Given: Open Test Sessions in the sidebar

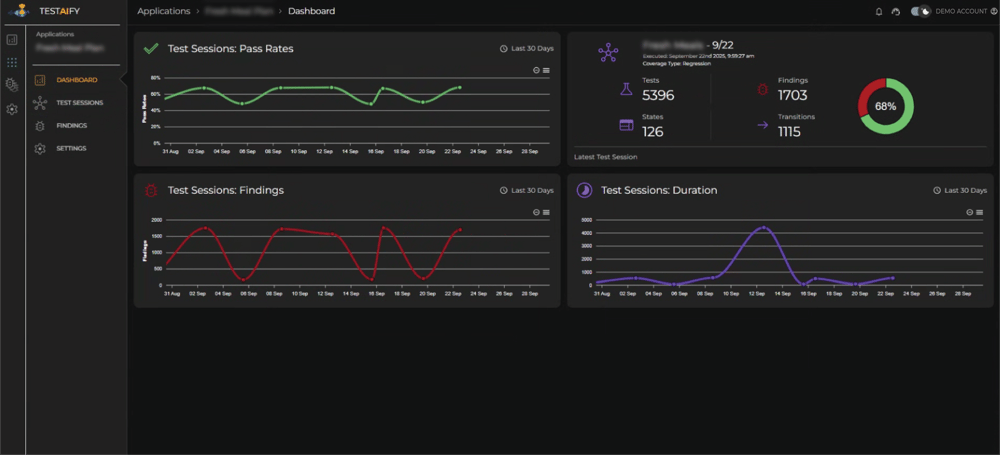Looking at the screenshot, I should (x=79, y=103).
